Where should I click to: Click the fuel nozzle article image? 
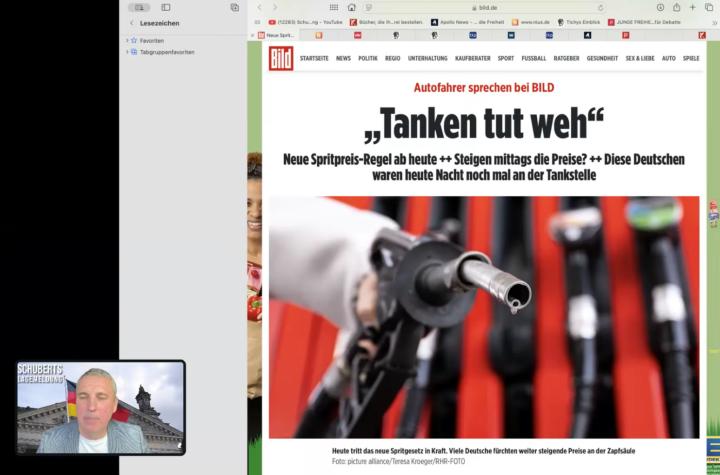point(484,317)
